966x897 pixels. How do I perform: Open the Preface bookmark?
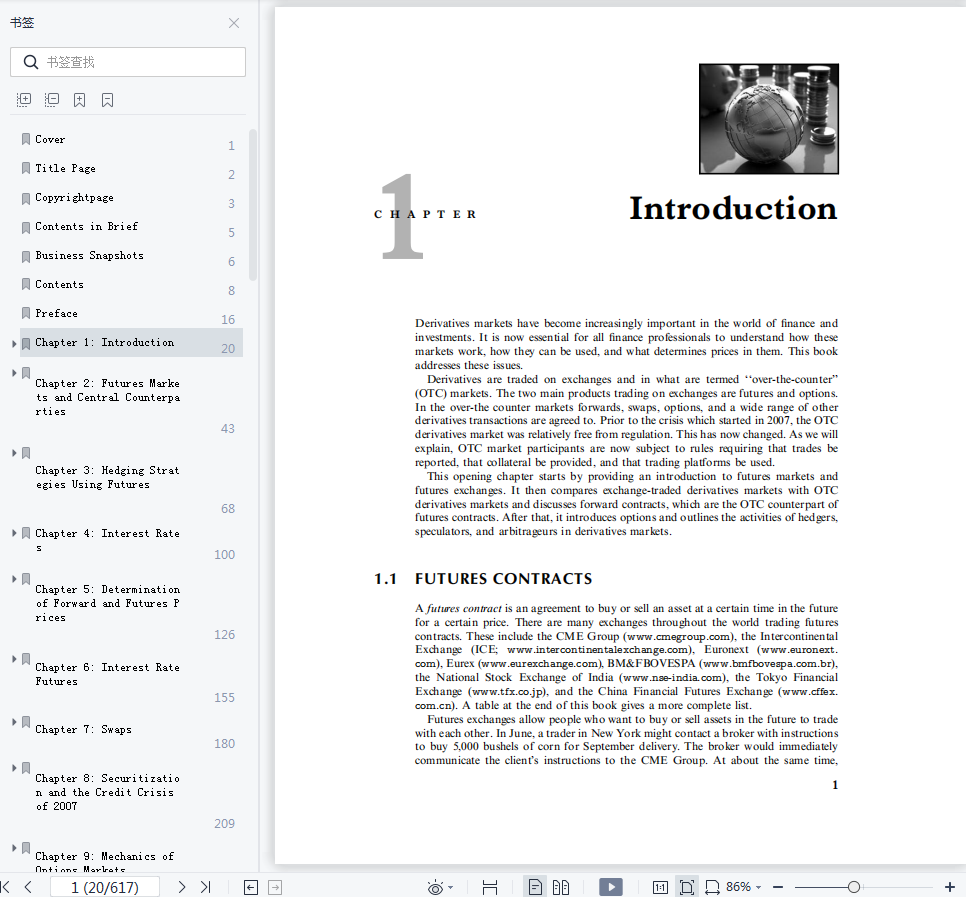(56, 313)
